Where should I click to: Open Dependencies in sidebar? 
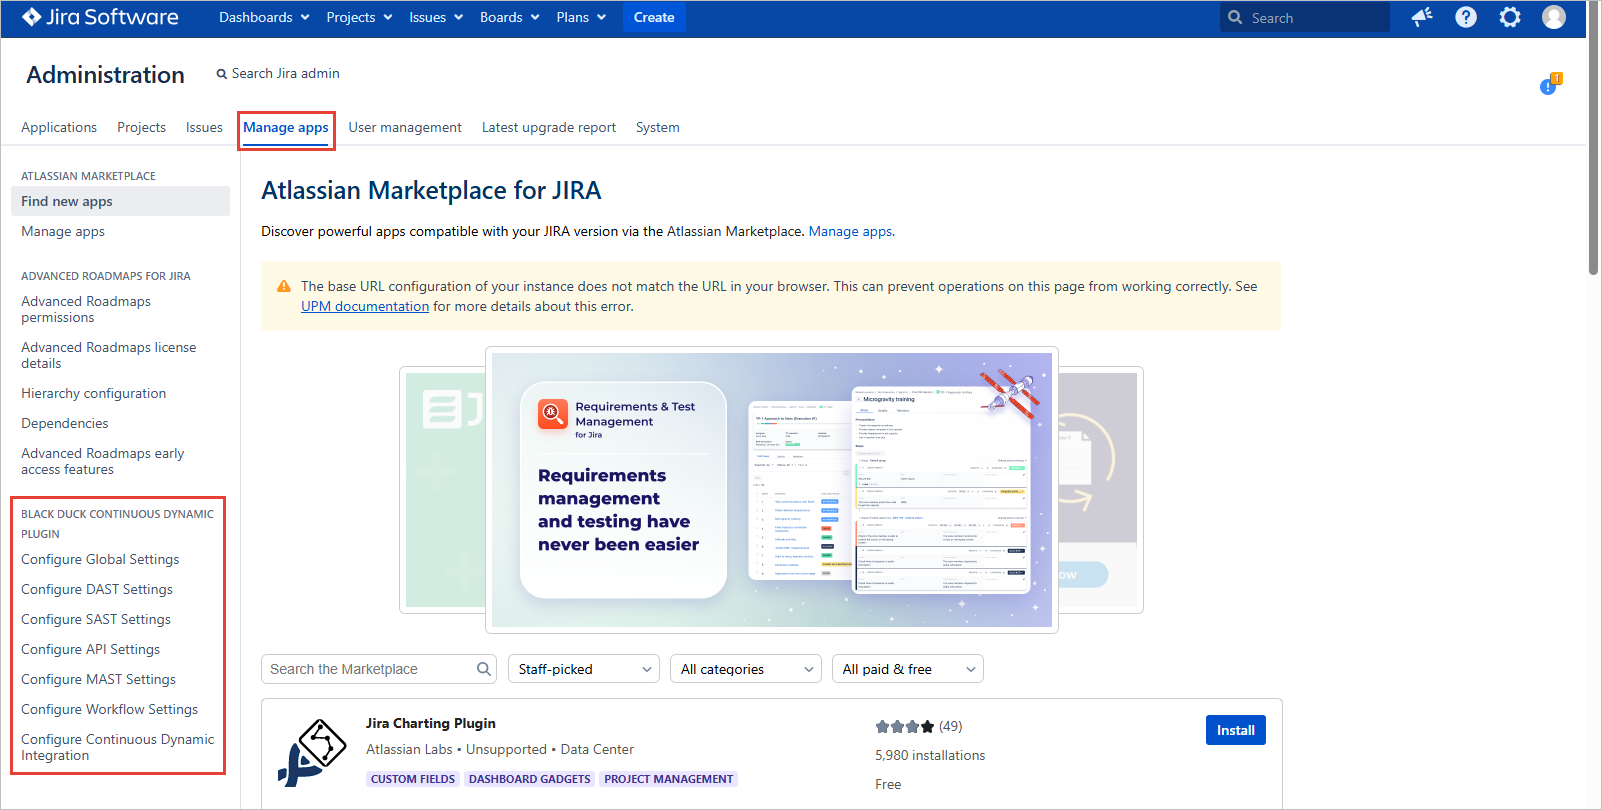coord(65,423)
